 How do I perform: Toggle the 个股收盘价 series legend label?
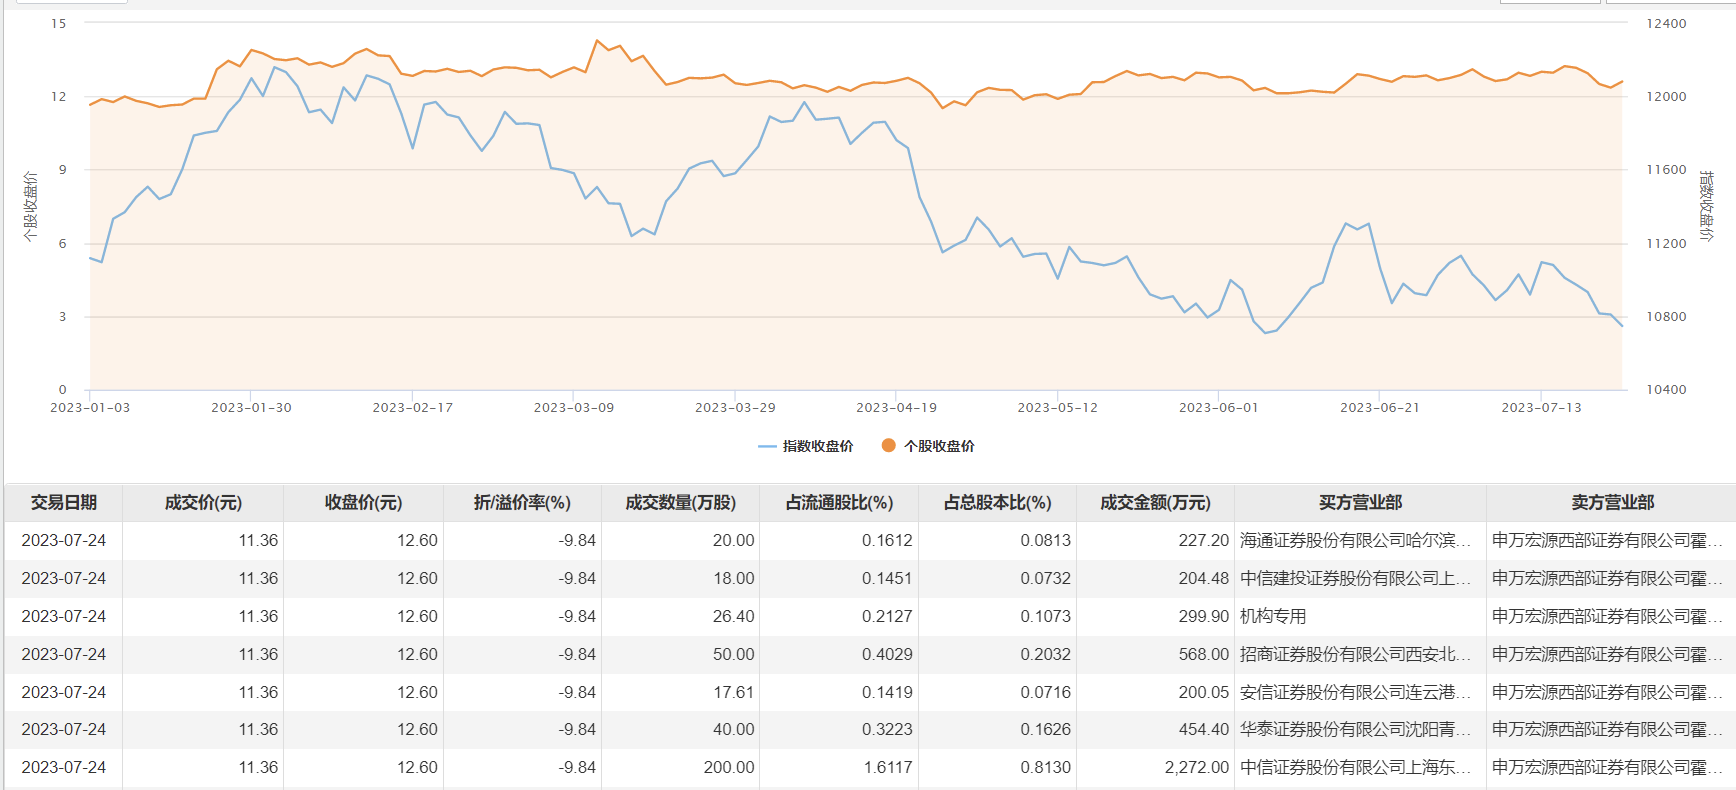click(x=939, y=446)
